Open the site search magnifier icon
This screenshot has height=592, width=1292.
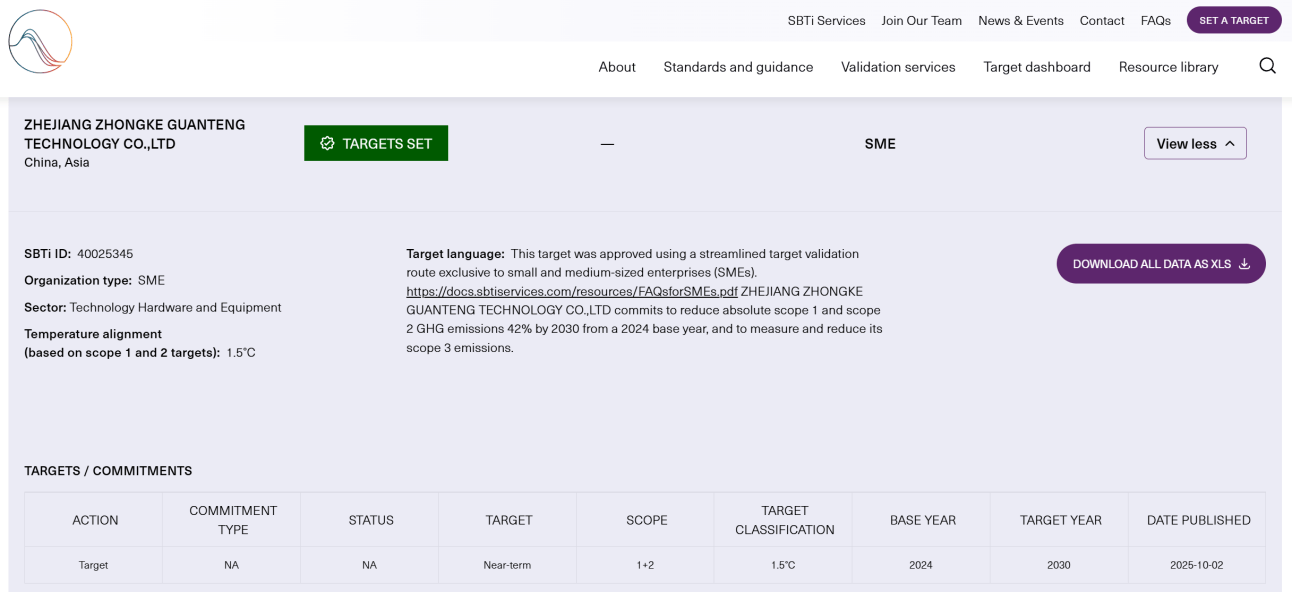(x=1267, y=66)
